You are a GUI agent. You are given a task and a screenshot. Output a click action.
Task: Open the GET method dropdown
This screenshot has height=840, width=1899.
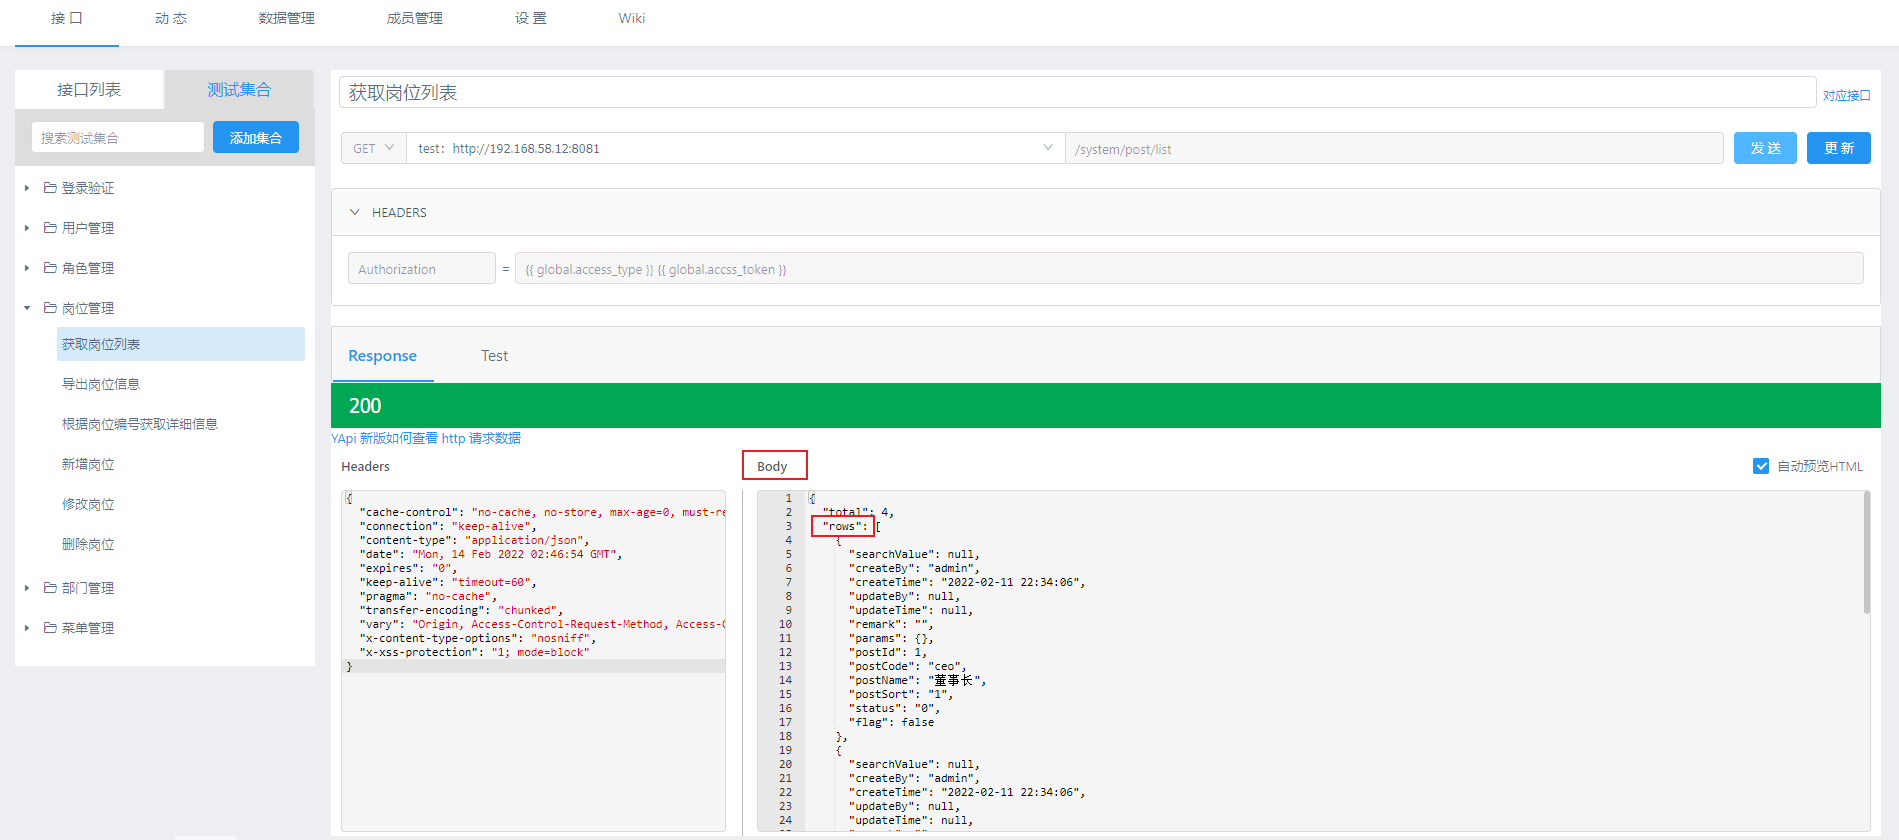click(x=373, y=148)
